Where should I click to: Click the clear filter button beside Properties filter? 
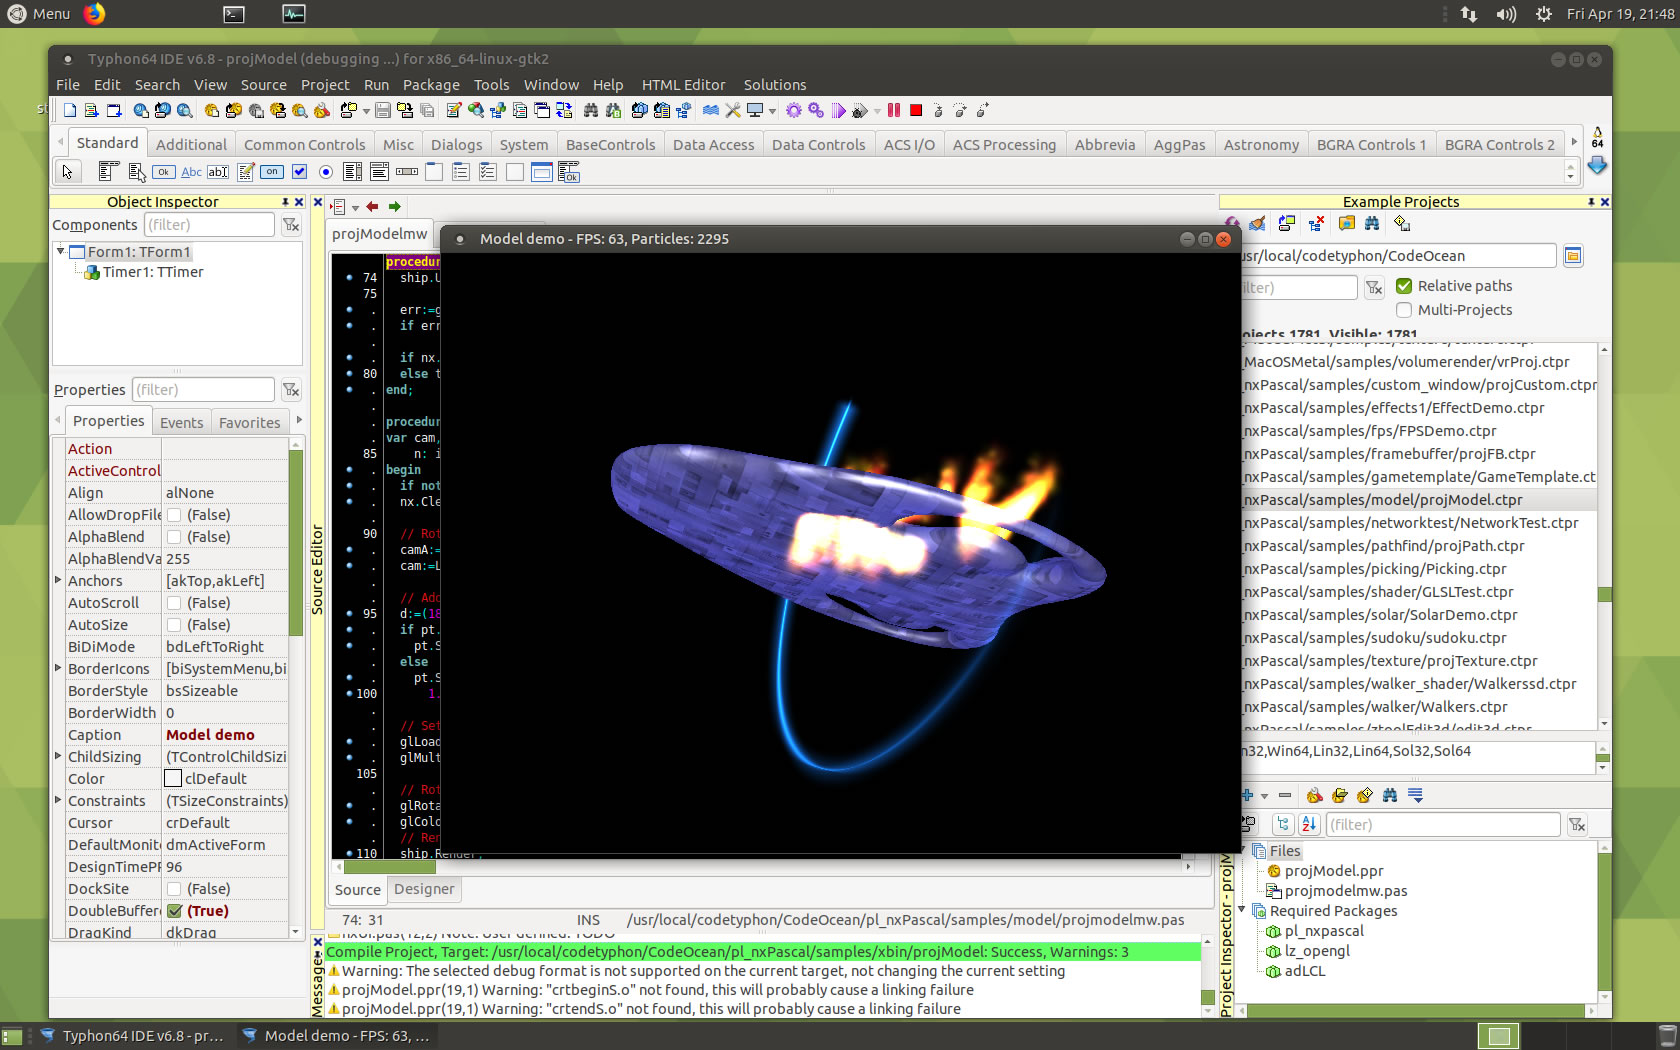coord(291,390)
